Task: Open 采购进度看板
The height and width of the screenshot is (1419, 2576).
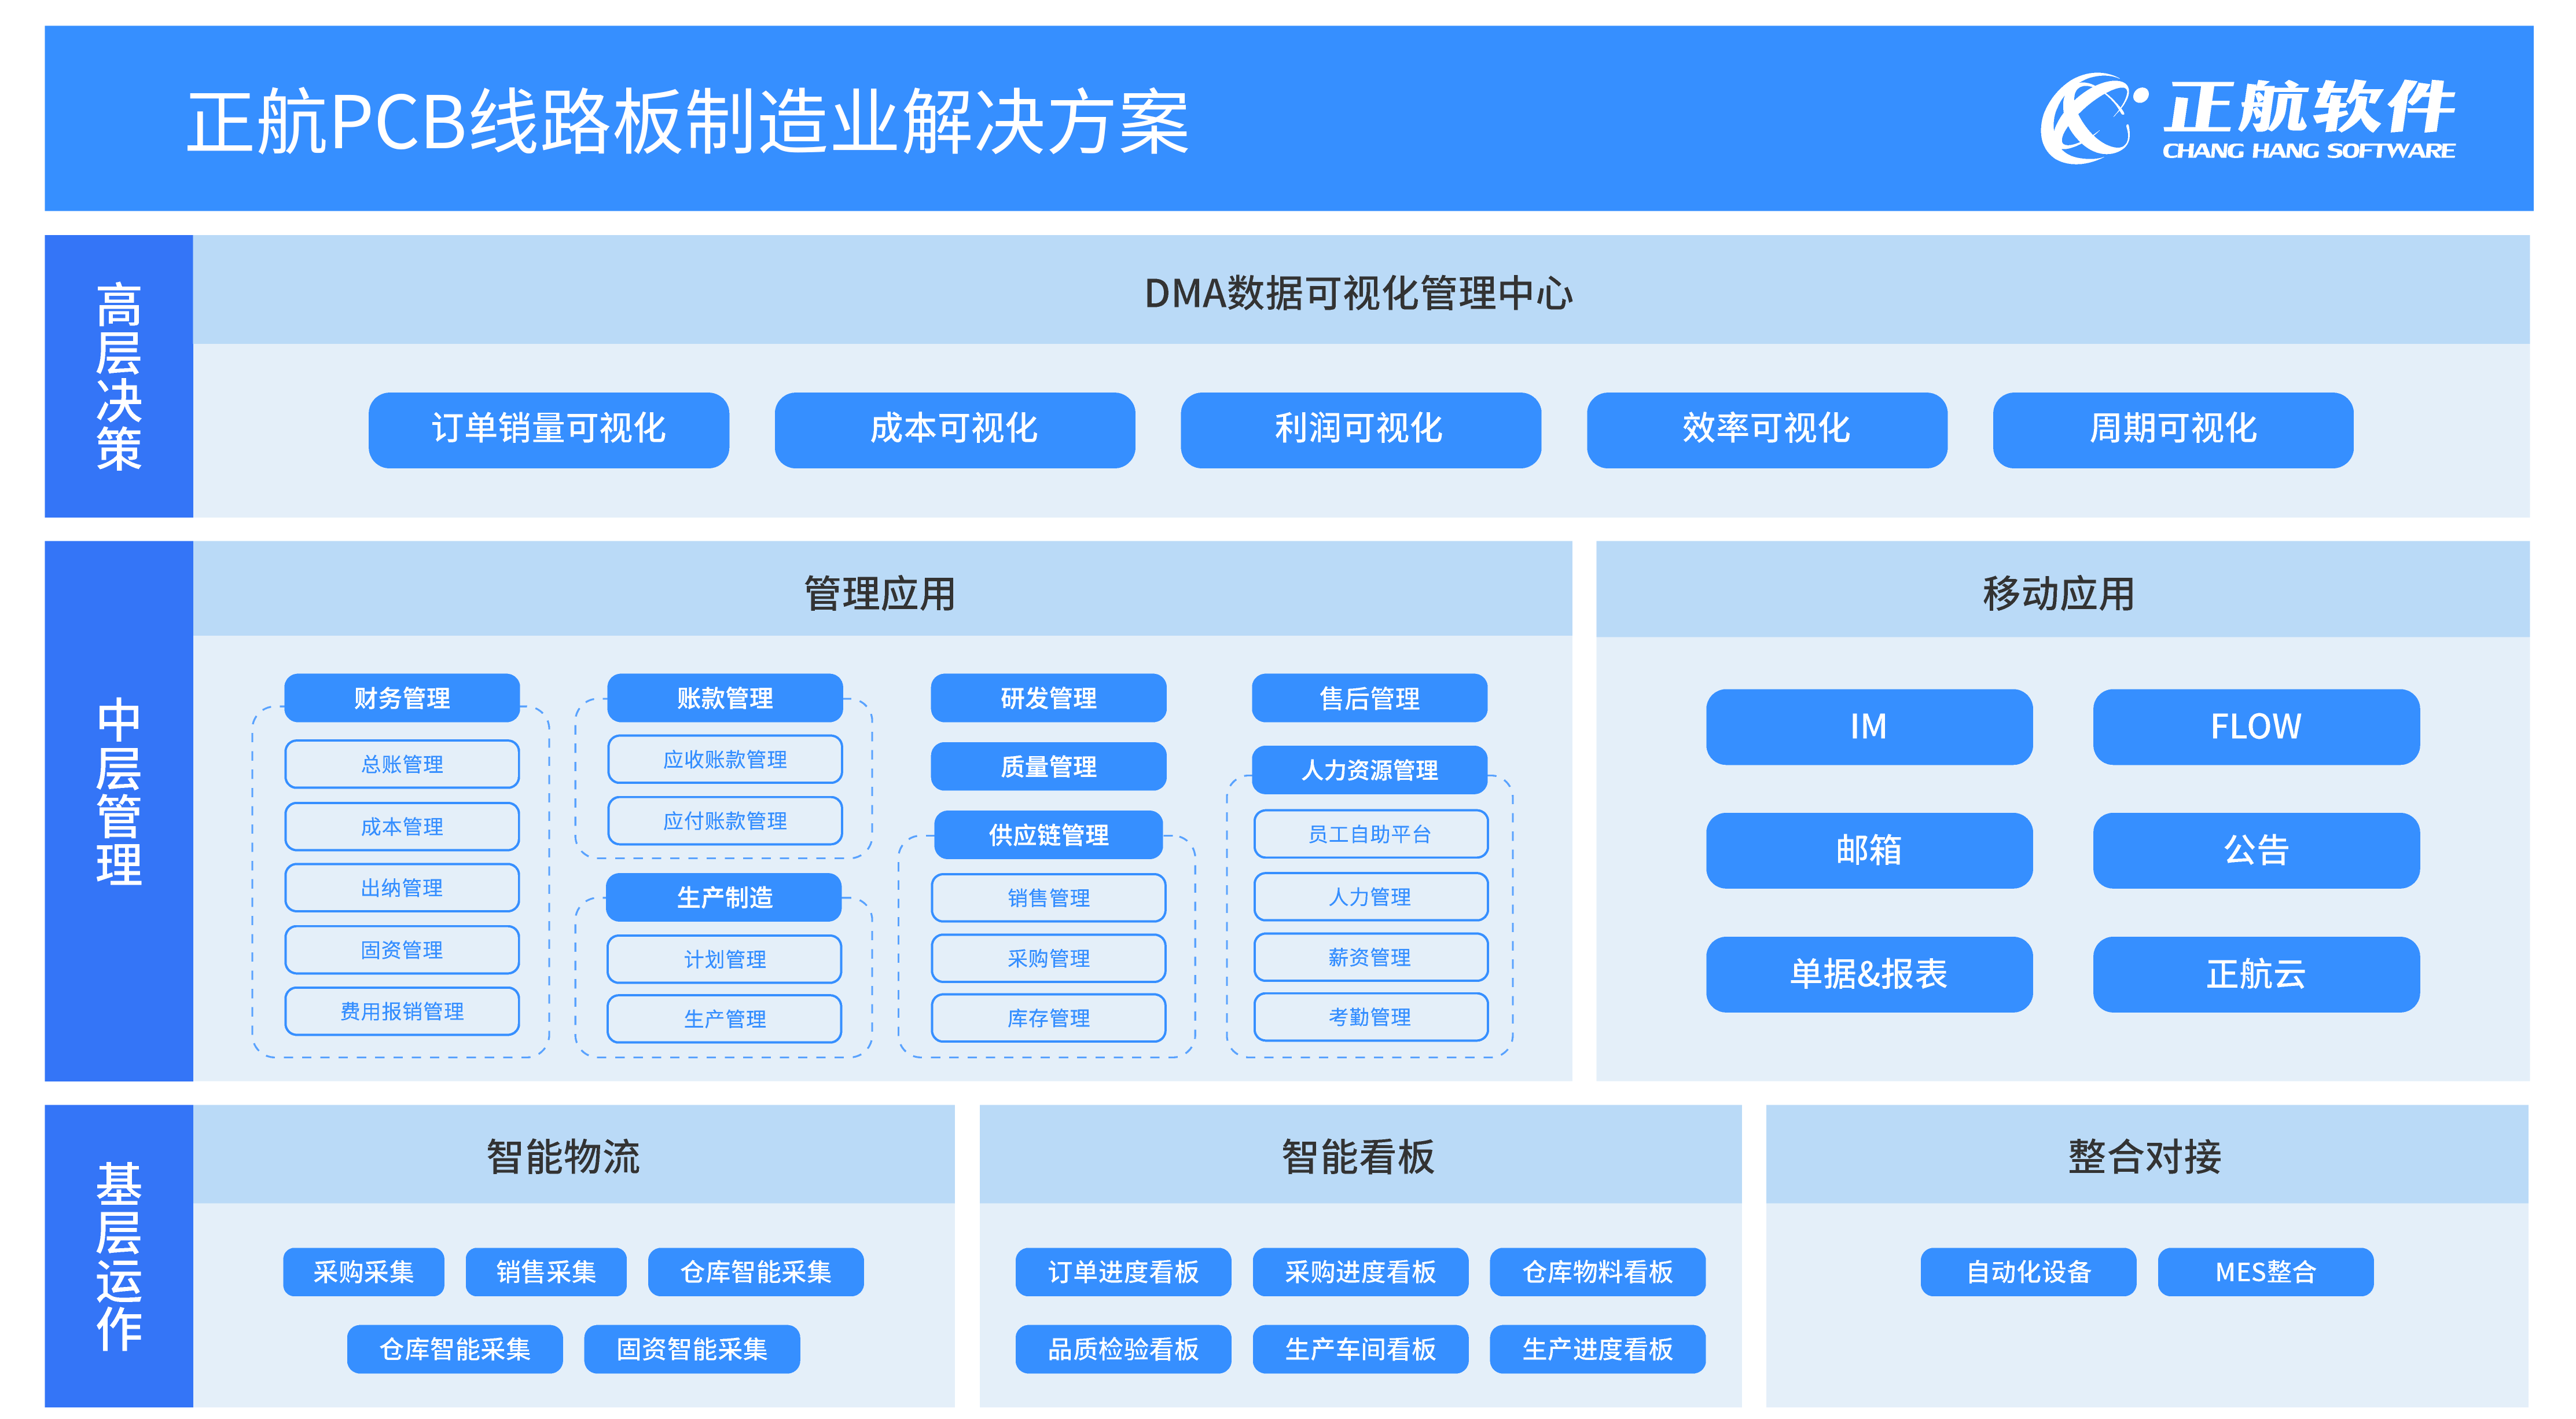Action: pyautogui.click(x=1360, y=1272)
